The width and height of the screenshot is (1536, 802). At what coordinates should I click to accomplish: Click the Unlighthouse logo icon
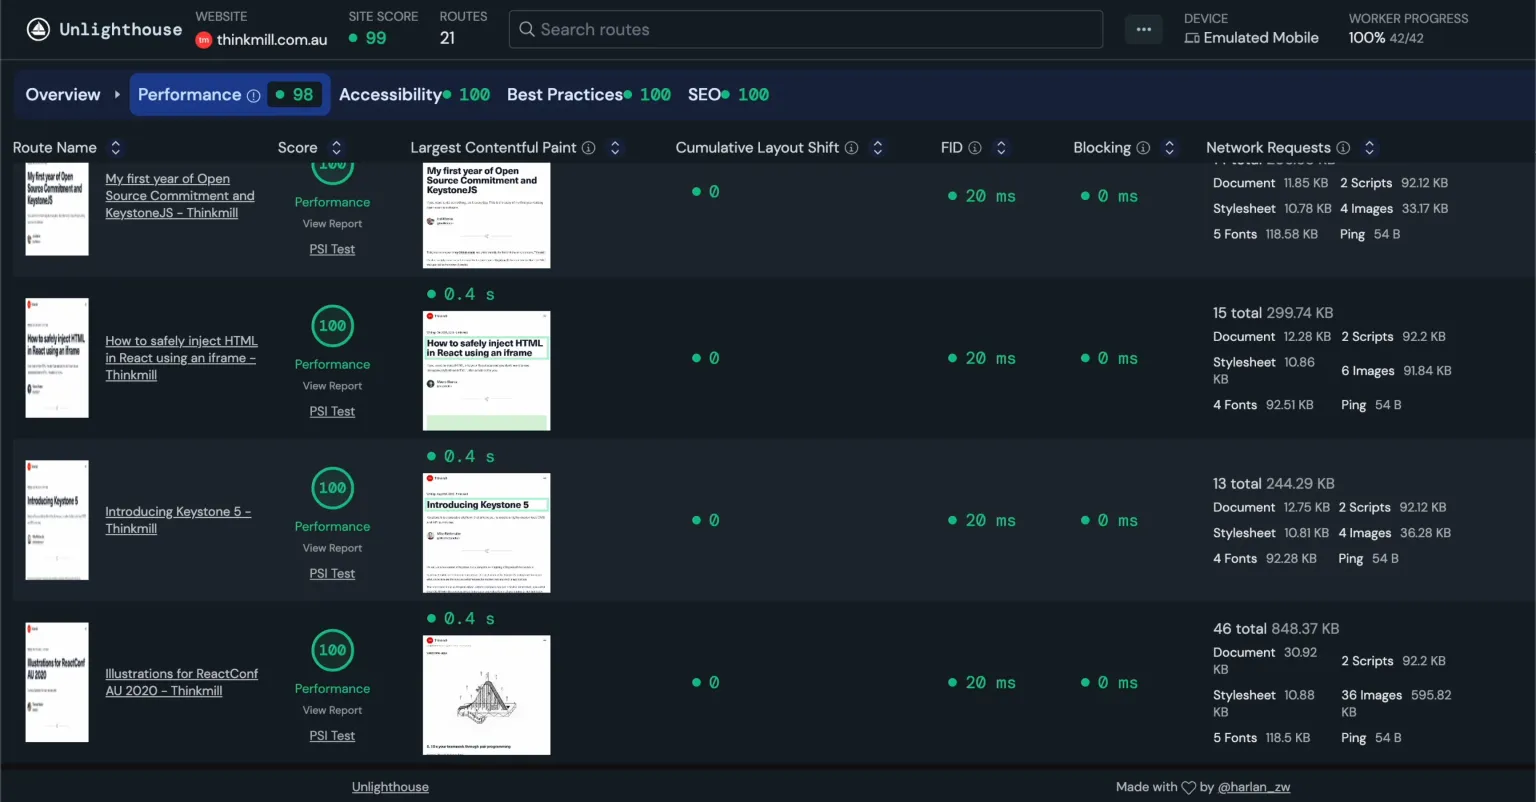coord(38,30)
